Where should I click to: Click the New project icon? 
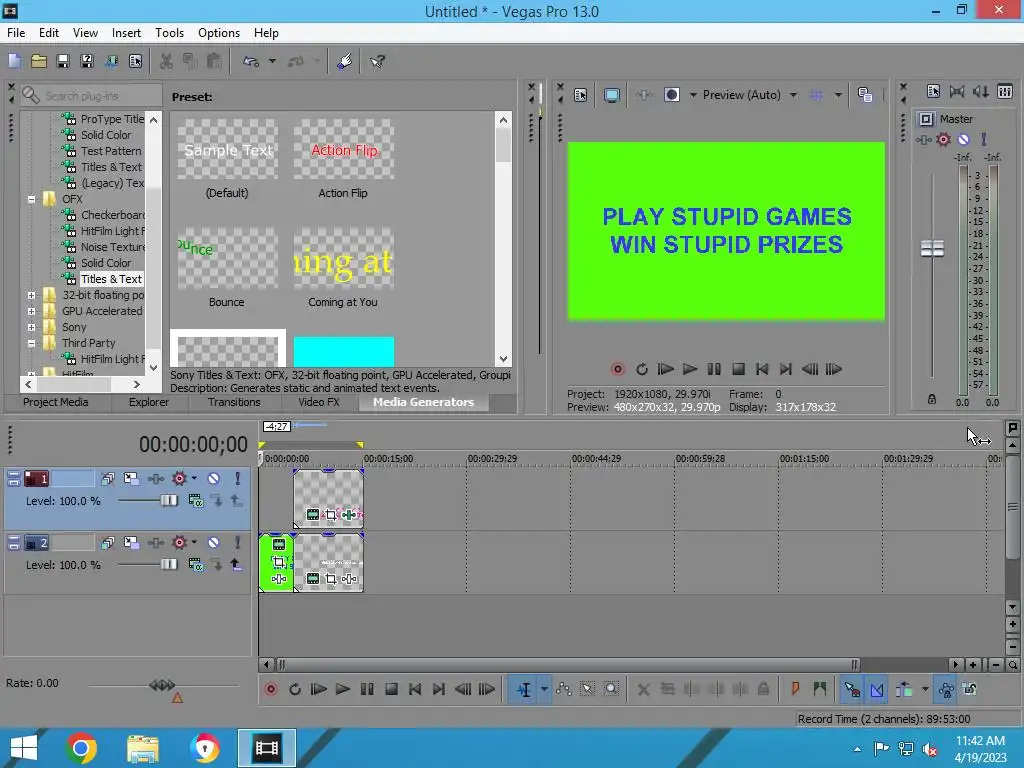14,61
